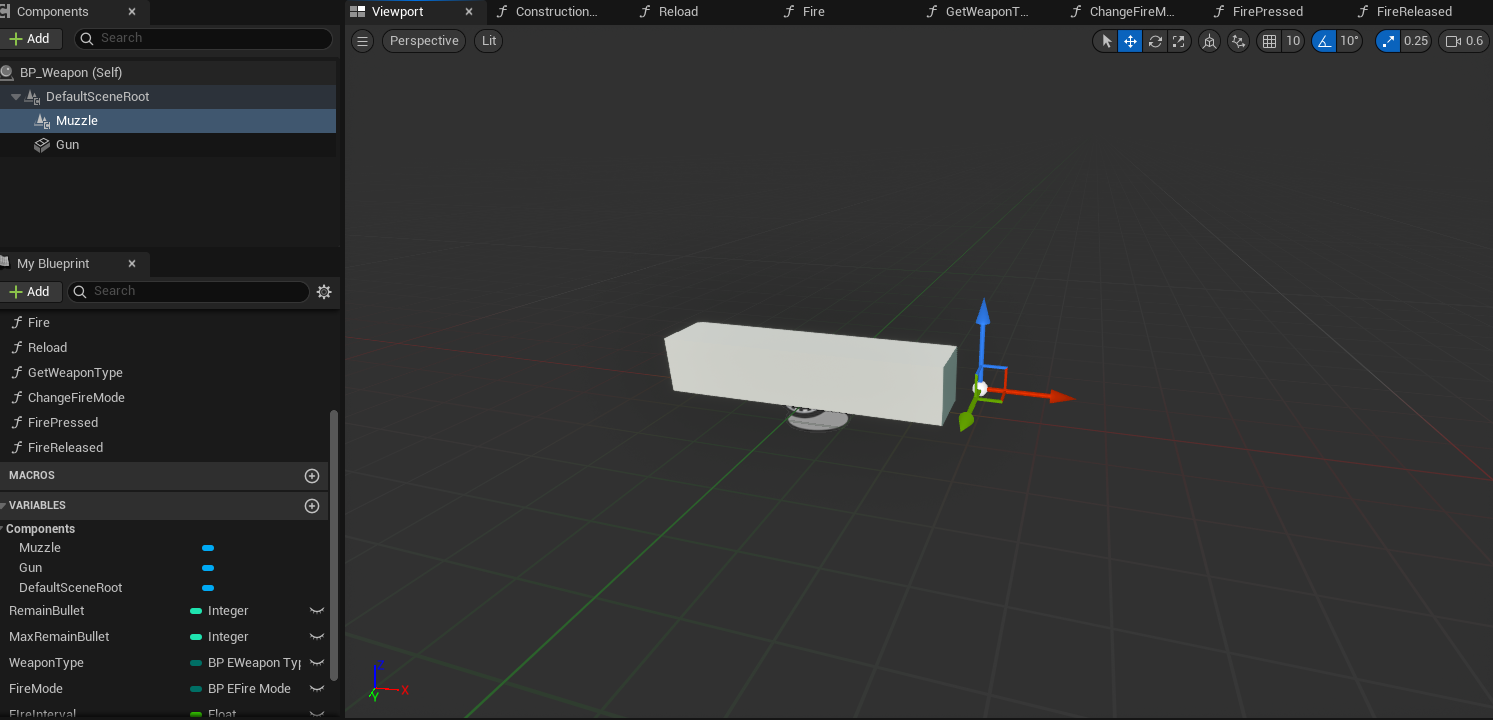The width and height of the screenshot is (1493, 720).
Task: Toggle rotation snapping angle icon
Action: (x=1324, y=41)
